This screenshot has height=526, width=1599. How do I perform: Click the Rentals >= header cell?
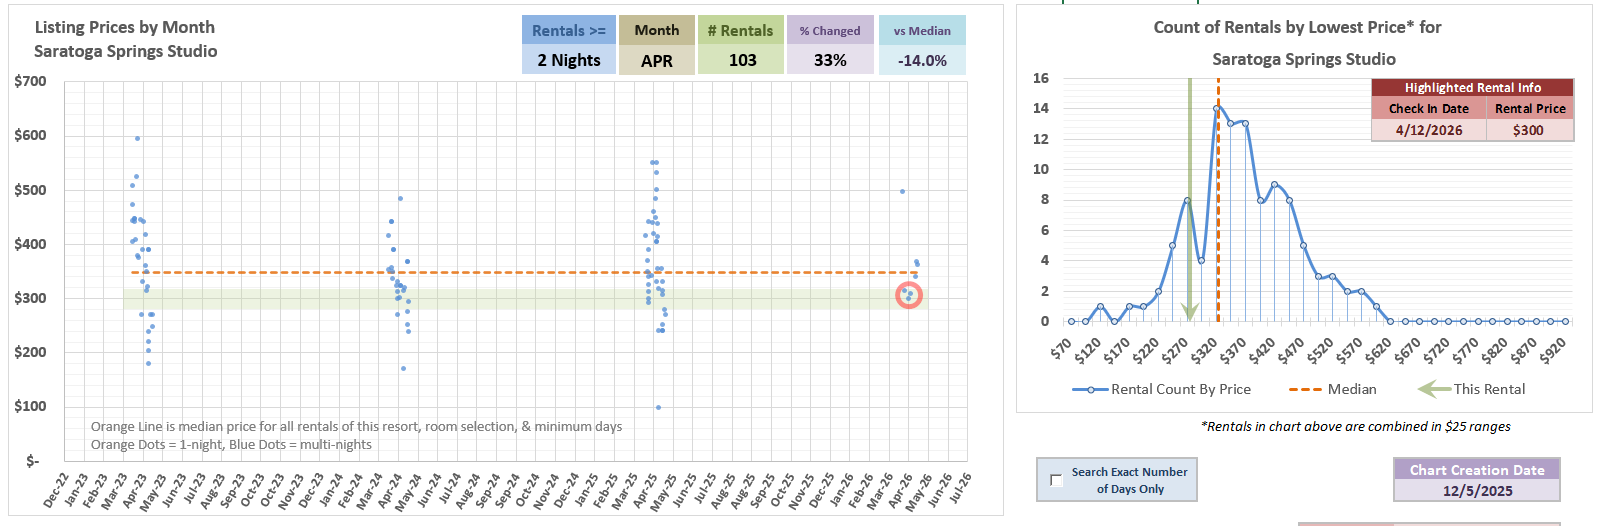tap(568, 30)
